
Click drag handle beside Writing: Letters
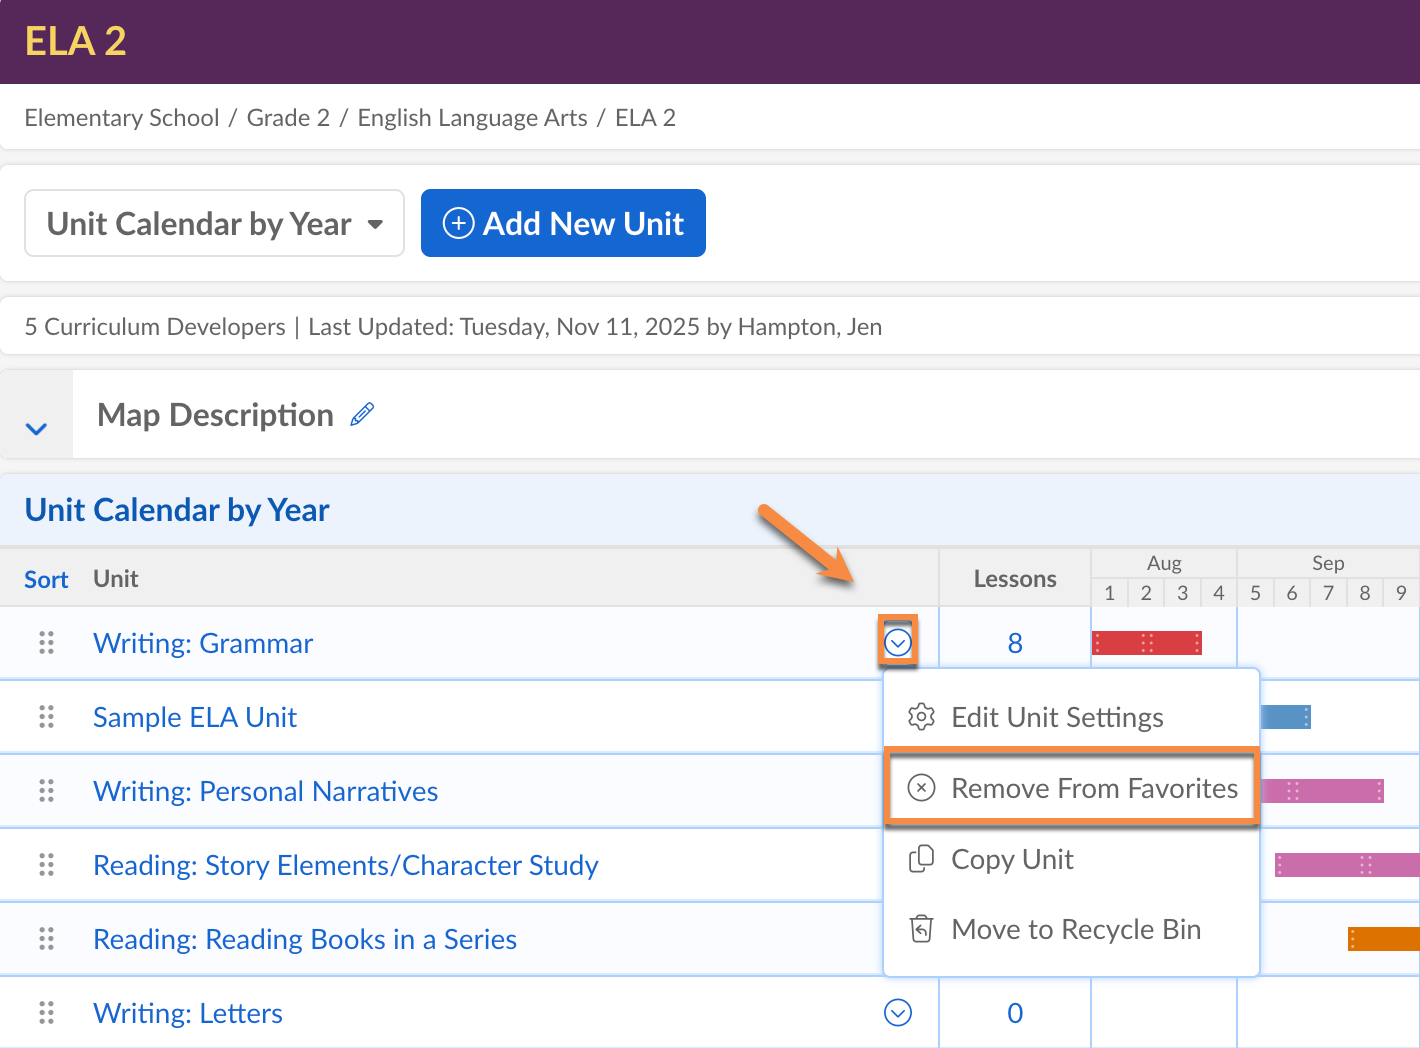[46, 1013]
